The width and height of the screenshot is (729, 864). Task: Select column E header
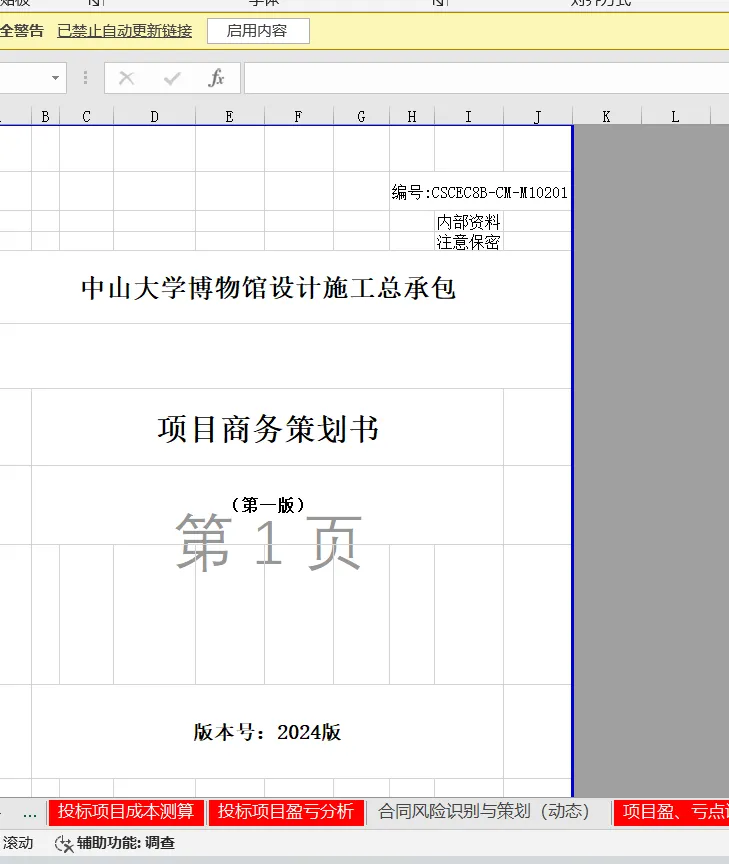230,116
